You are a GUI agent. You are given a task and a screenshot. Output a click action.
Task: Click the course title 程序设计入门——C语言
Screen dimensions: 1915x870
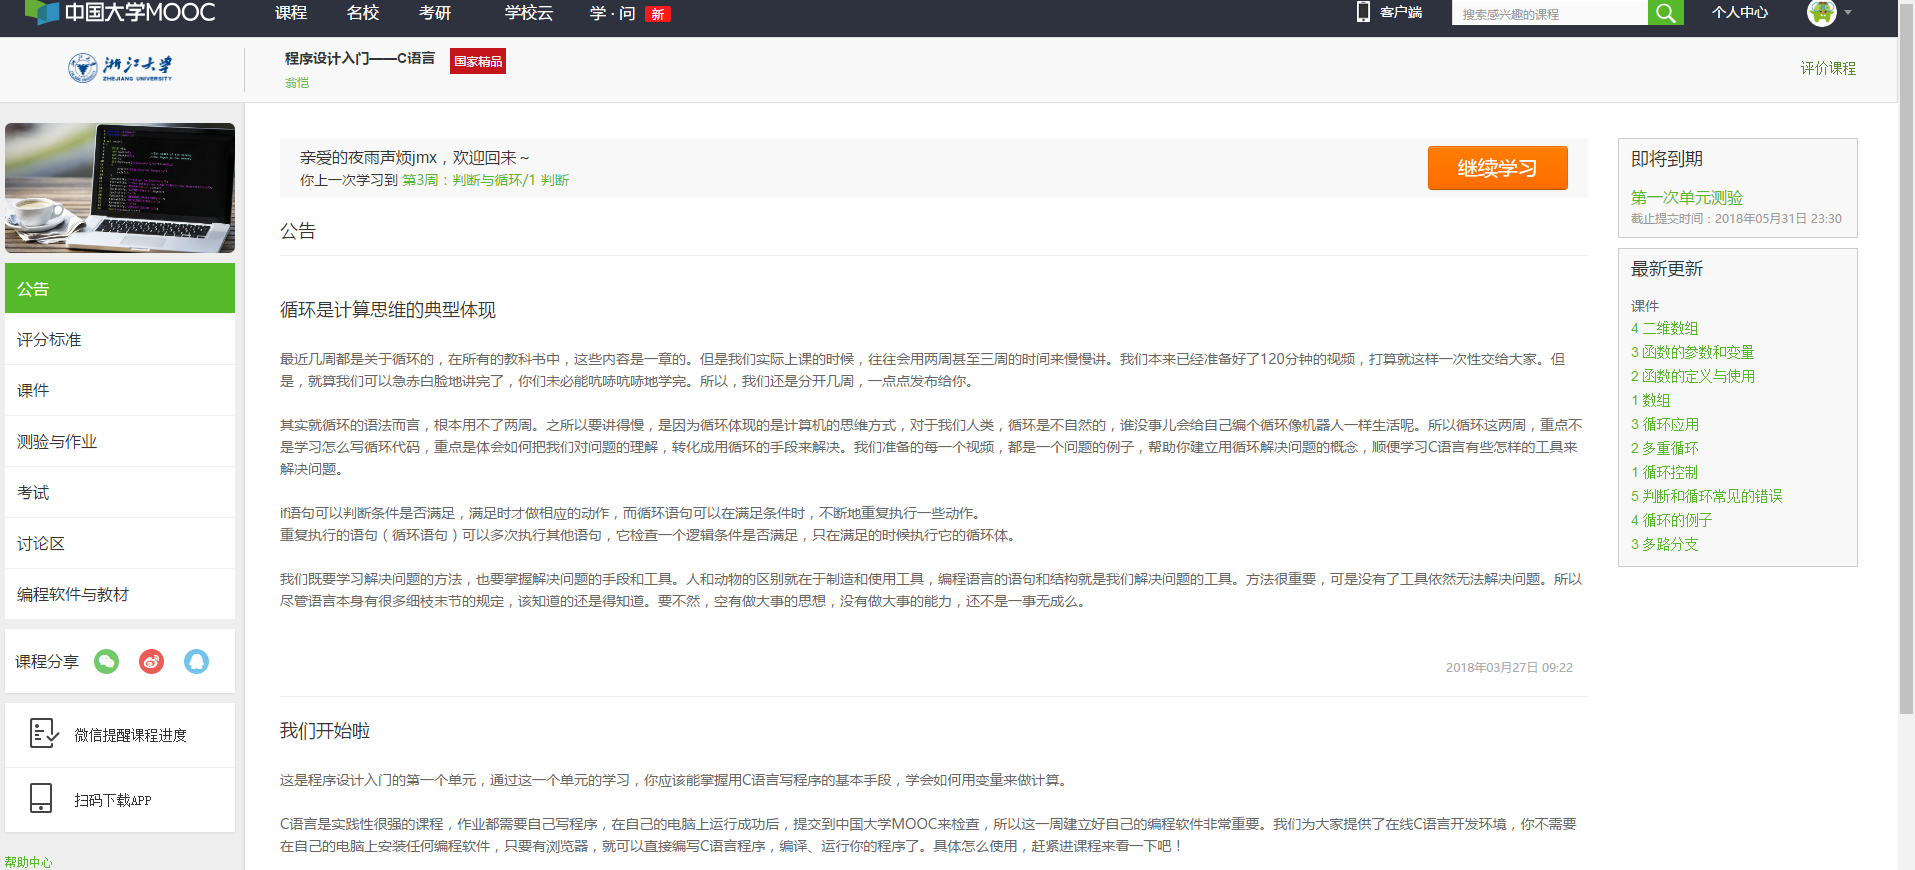360,58
